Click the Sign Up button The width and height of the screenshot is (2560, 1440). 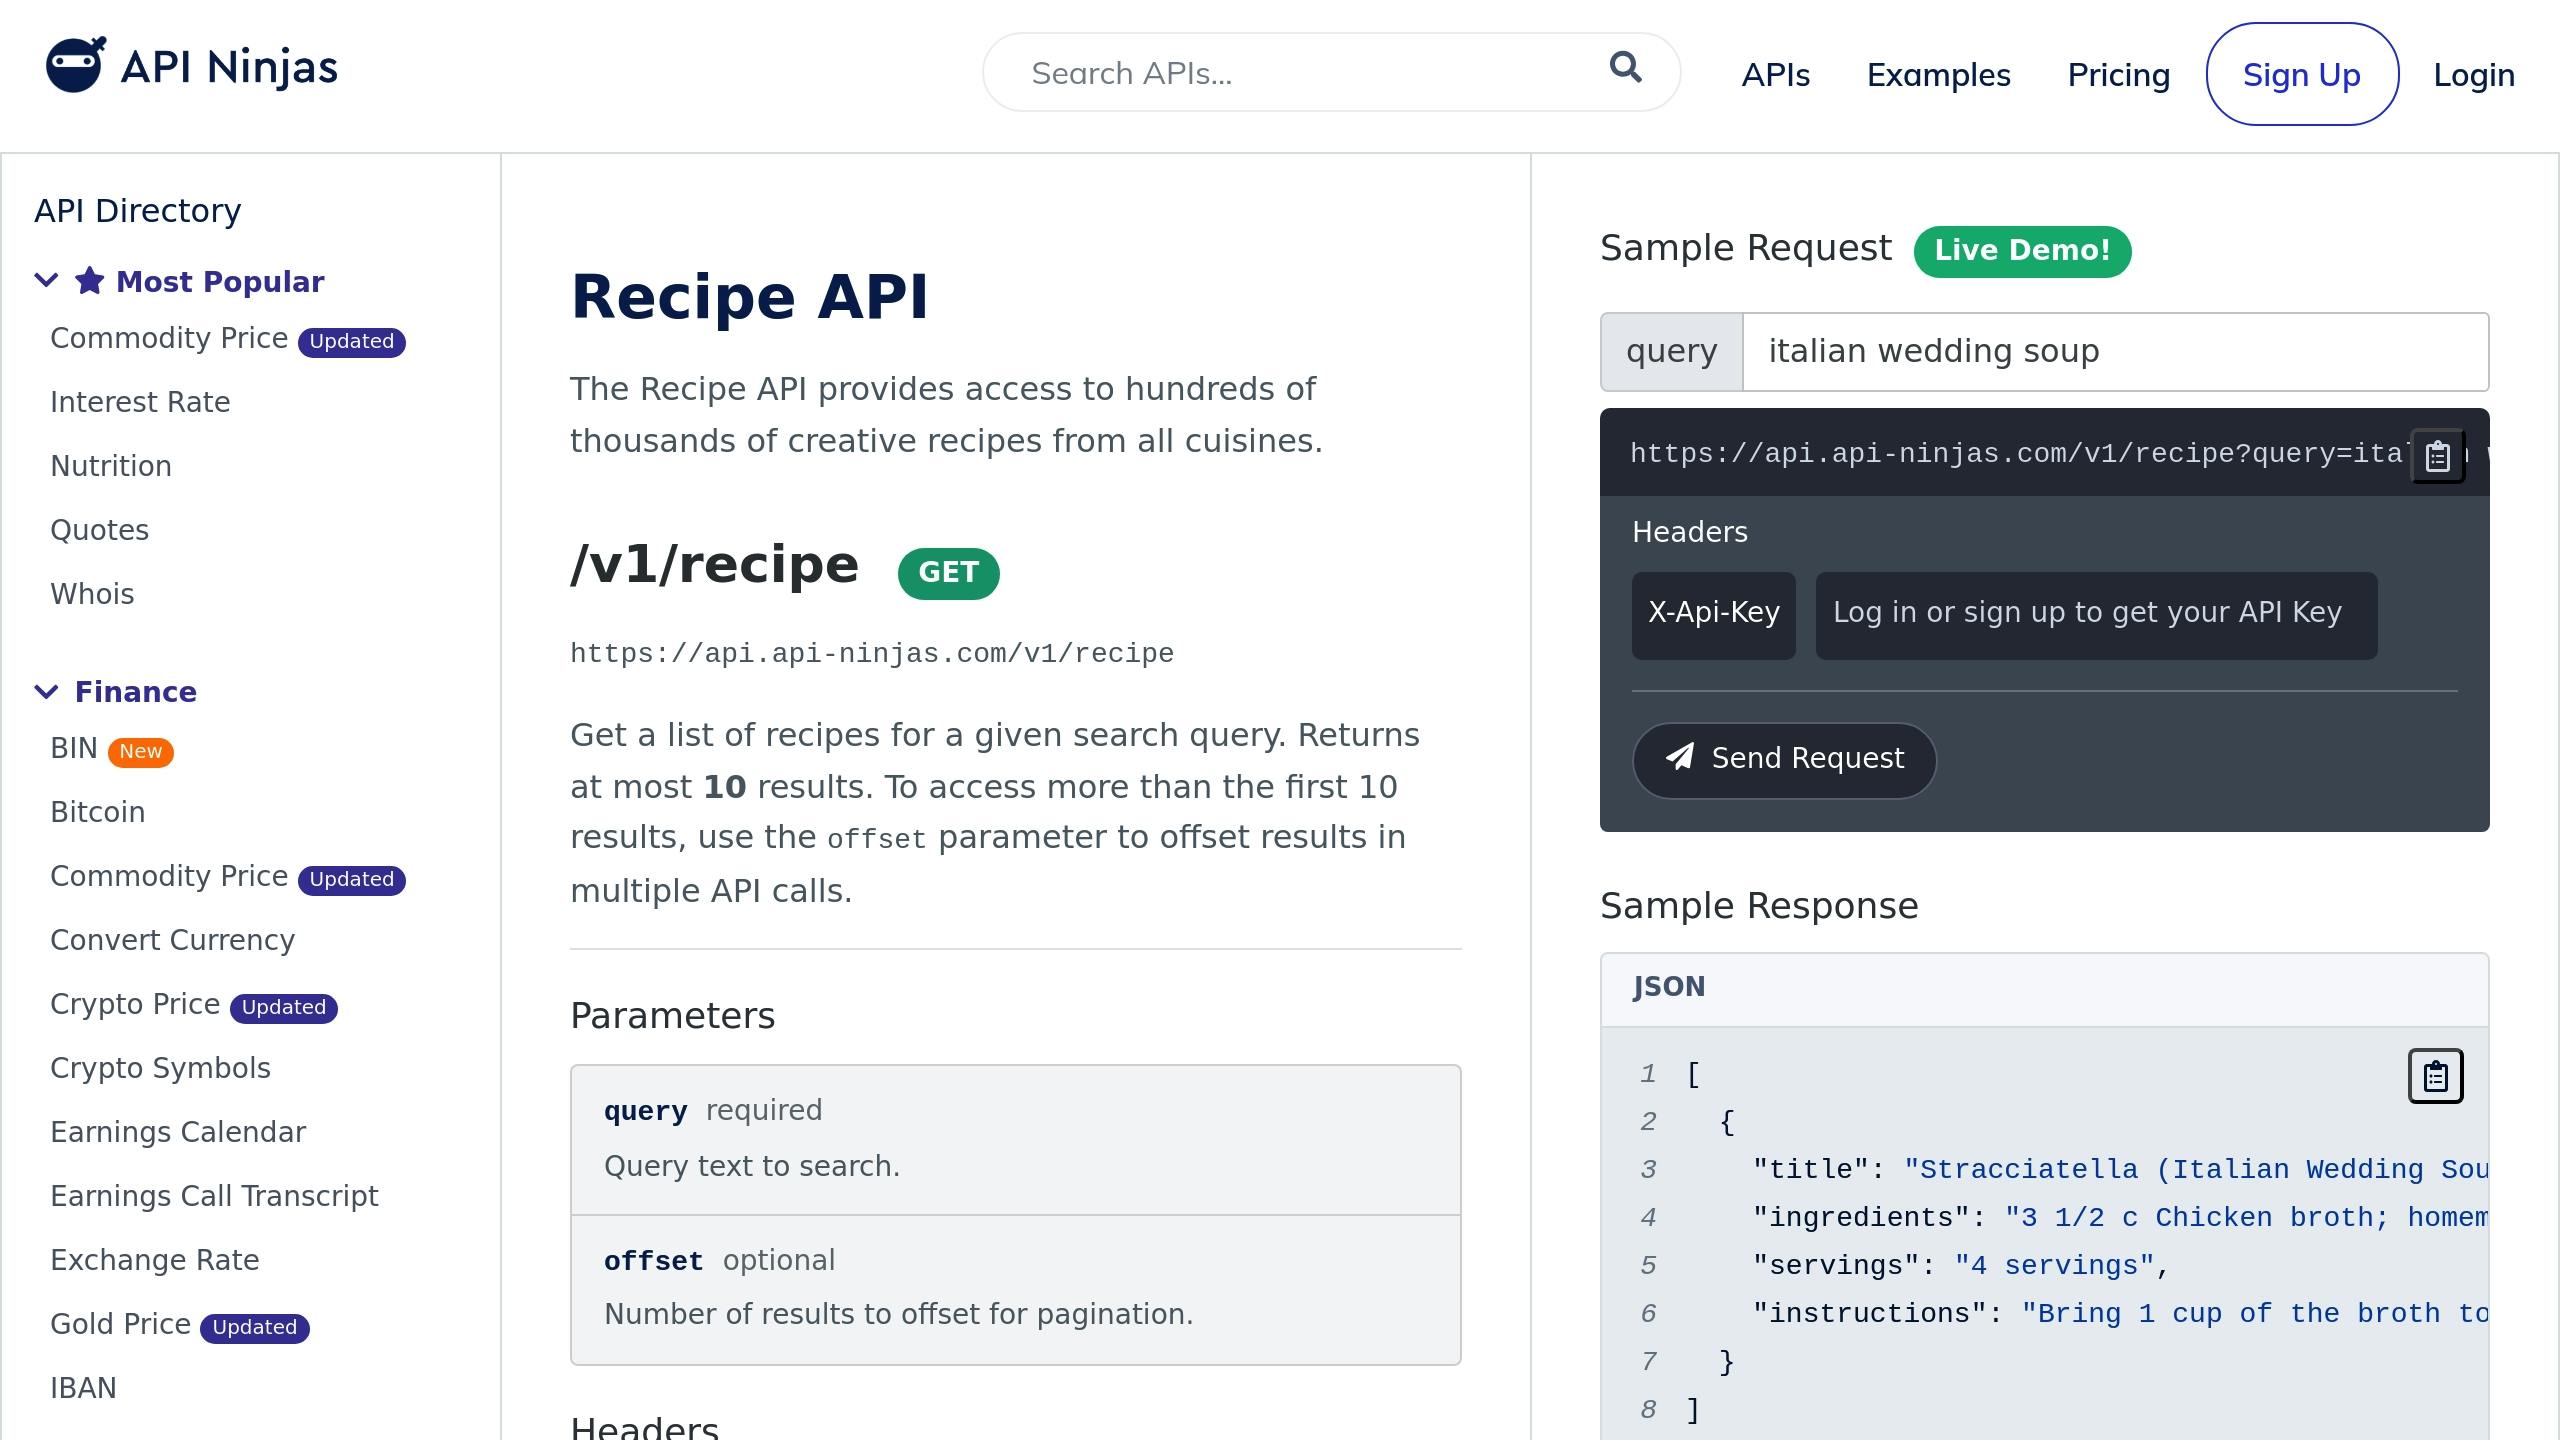2302,74
